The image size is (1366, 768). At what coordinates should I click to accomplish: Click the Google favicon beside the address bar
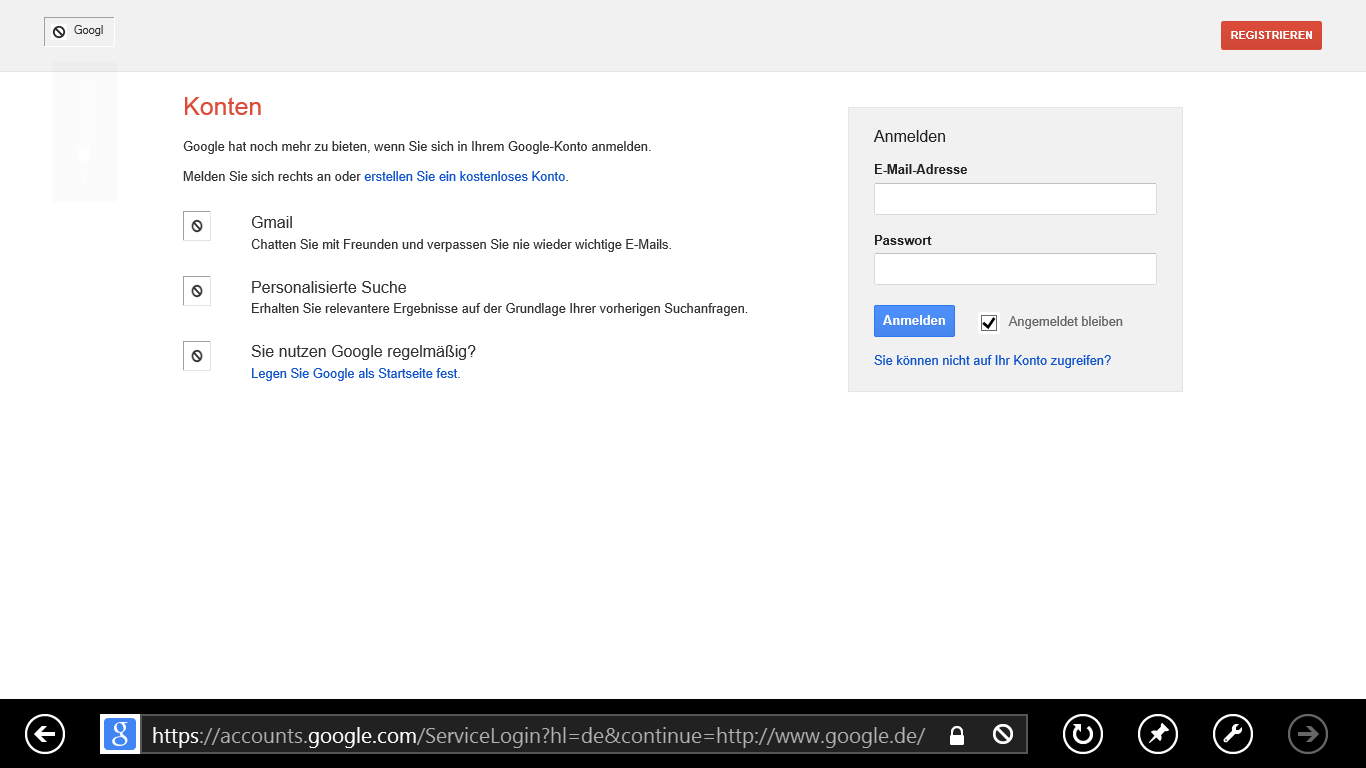[x=120, y=734]
